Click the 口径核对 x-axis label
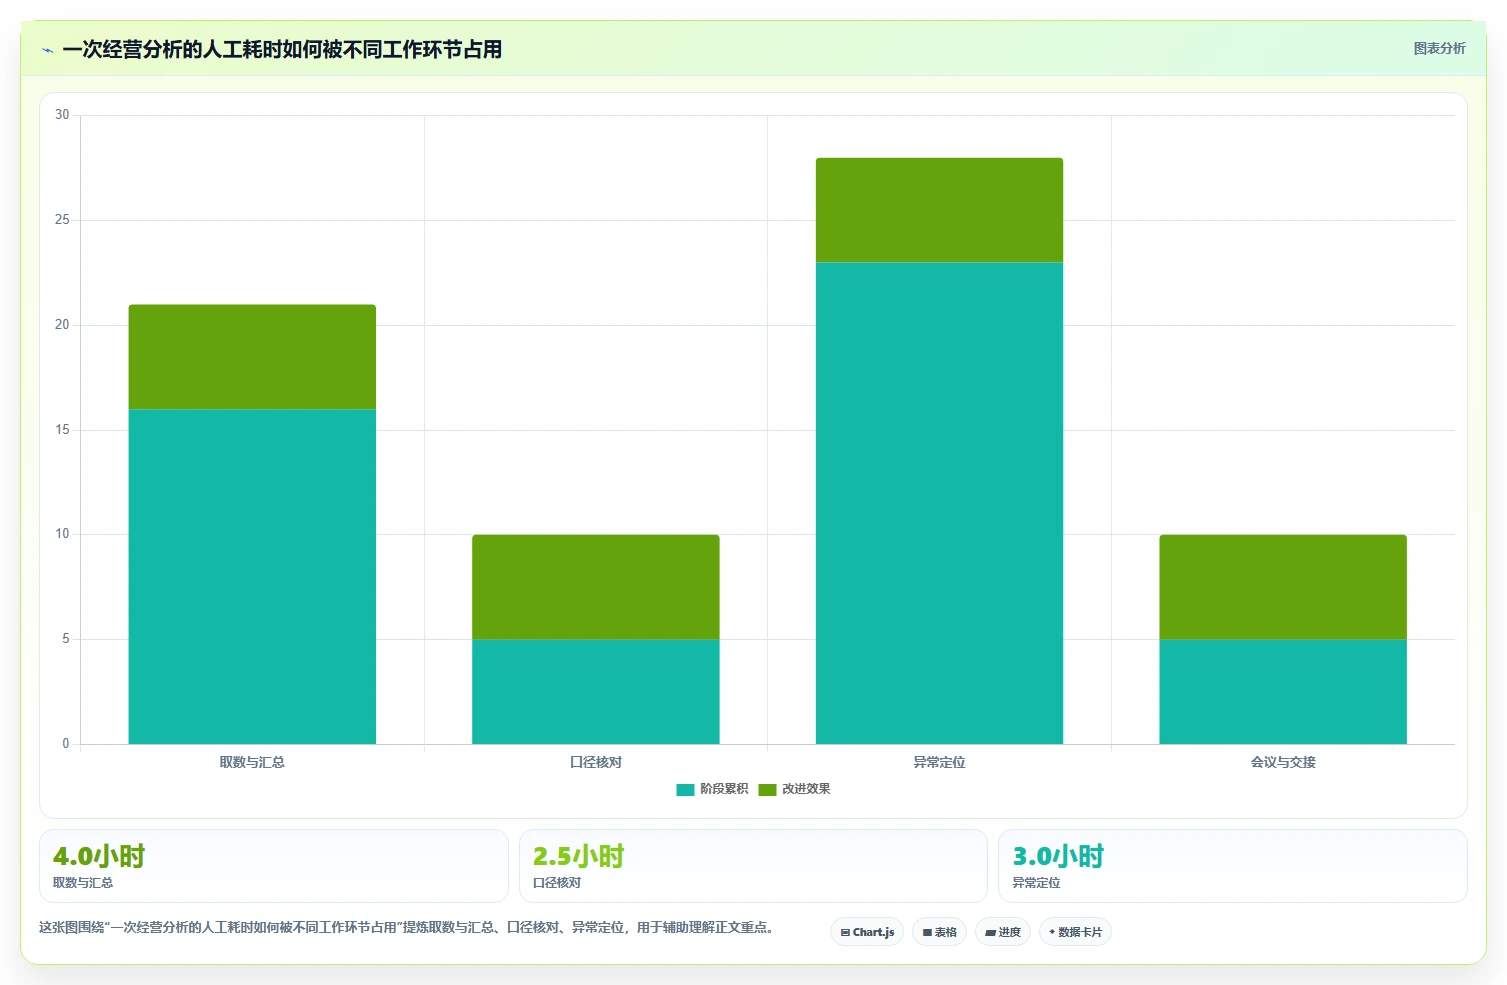The width and height of the screenshot is (1507, 985). [x=596, y=762]
